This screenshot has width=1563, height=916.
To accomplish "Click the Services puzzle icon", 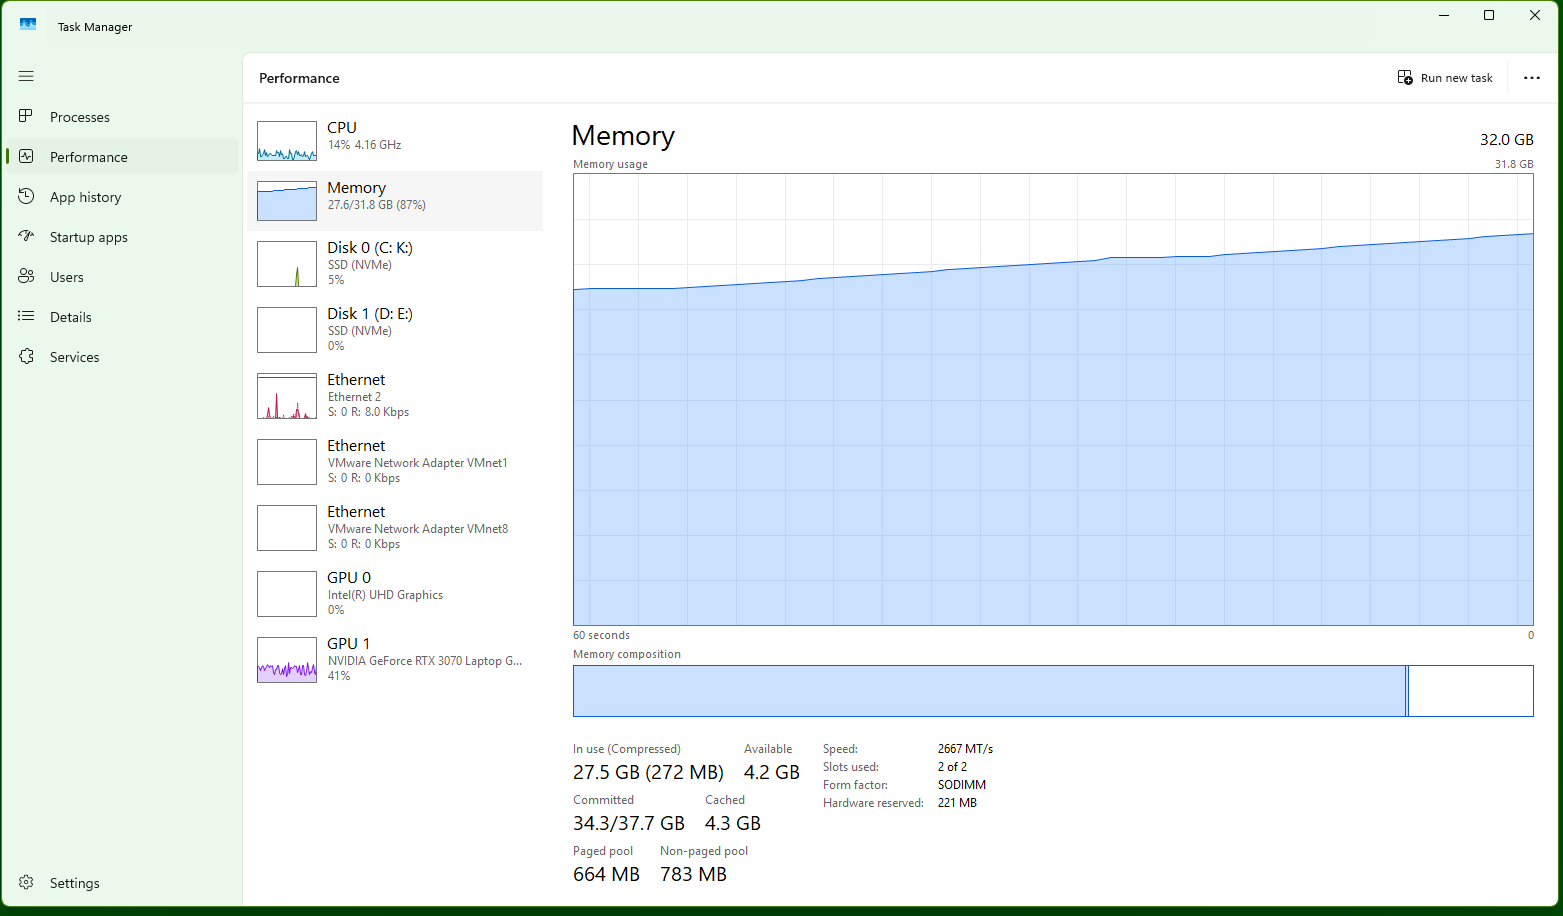I will 26,356.
